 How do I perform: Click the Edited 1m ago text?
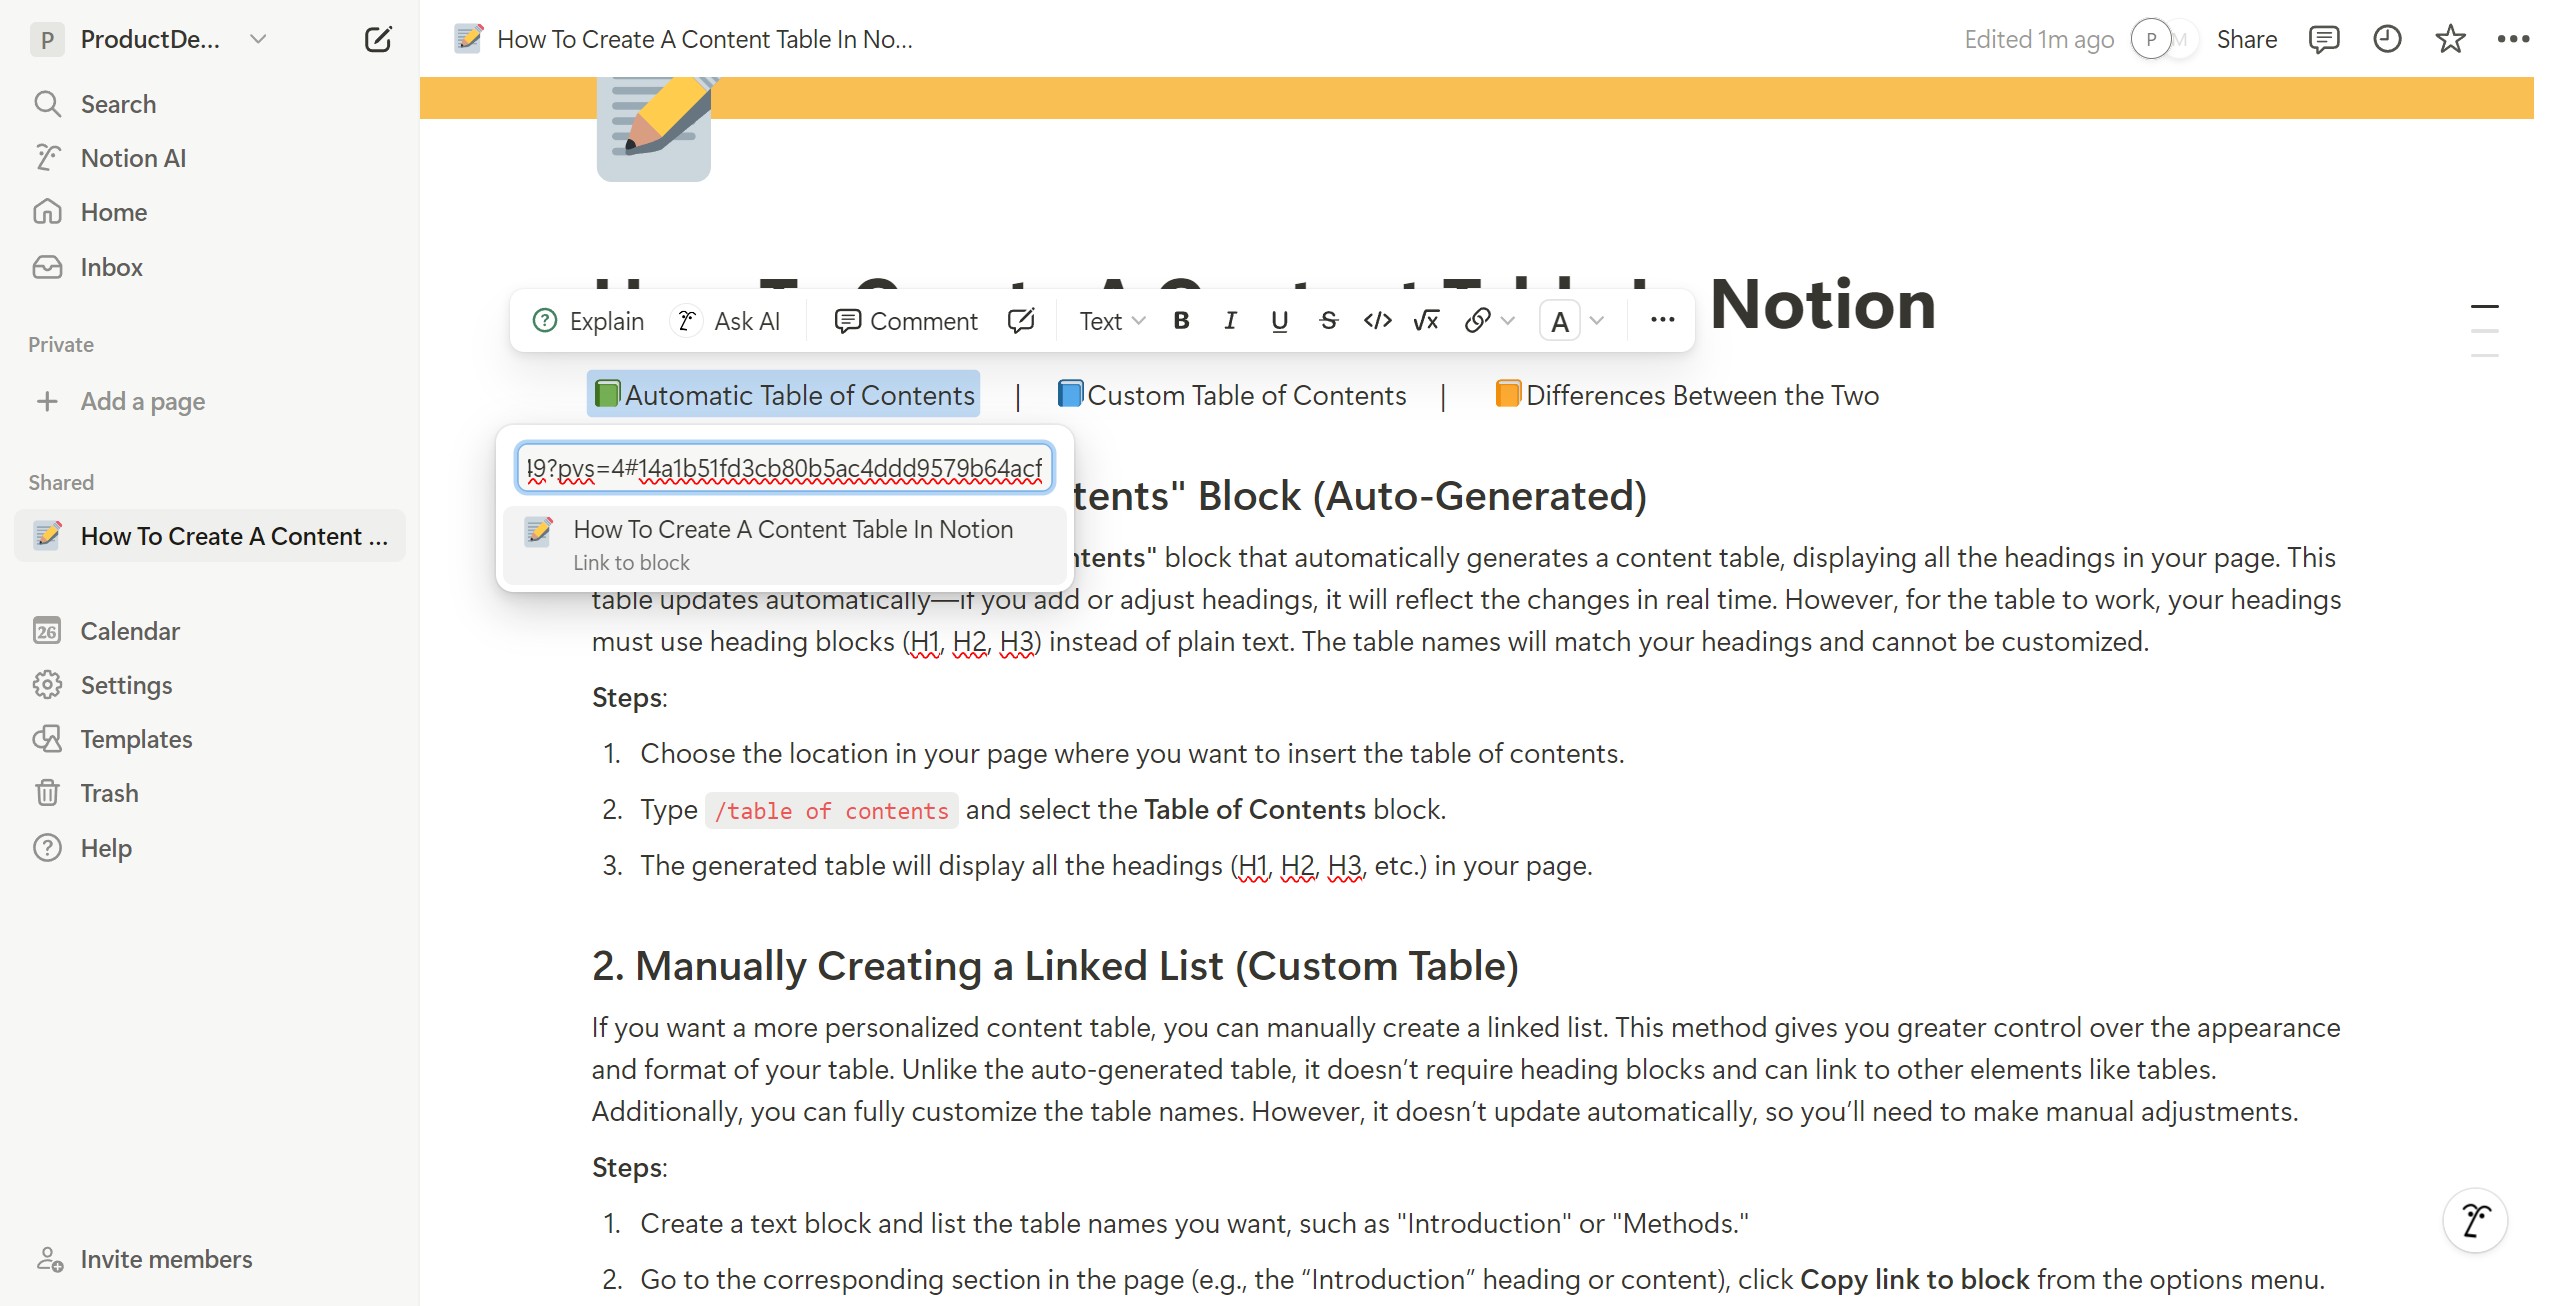(2038, 40)
